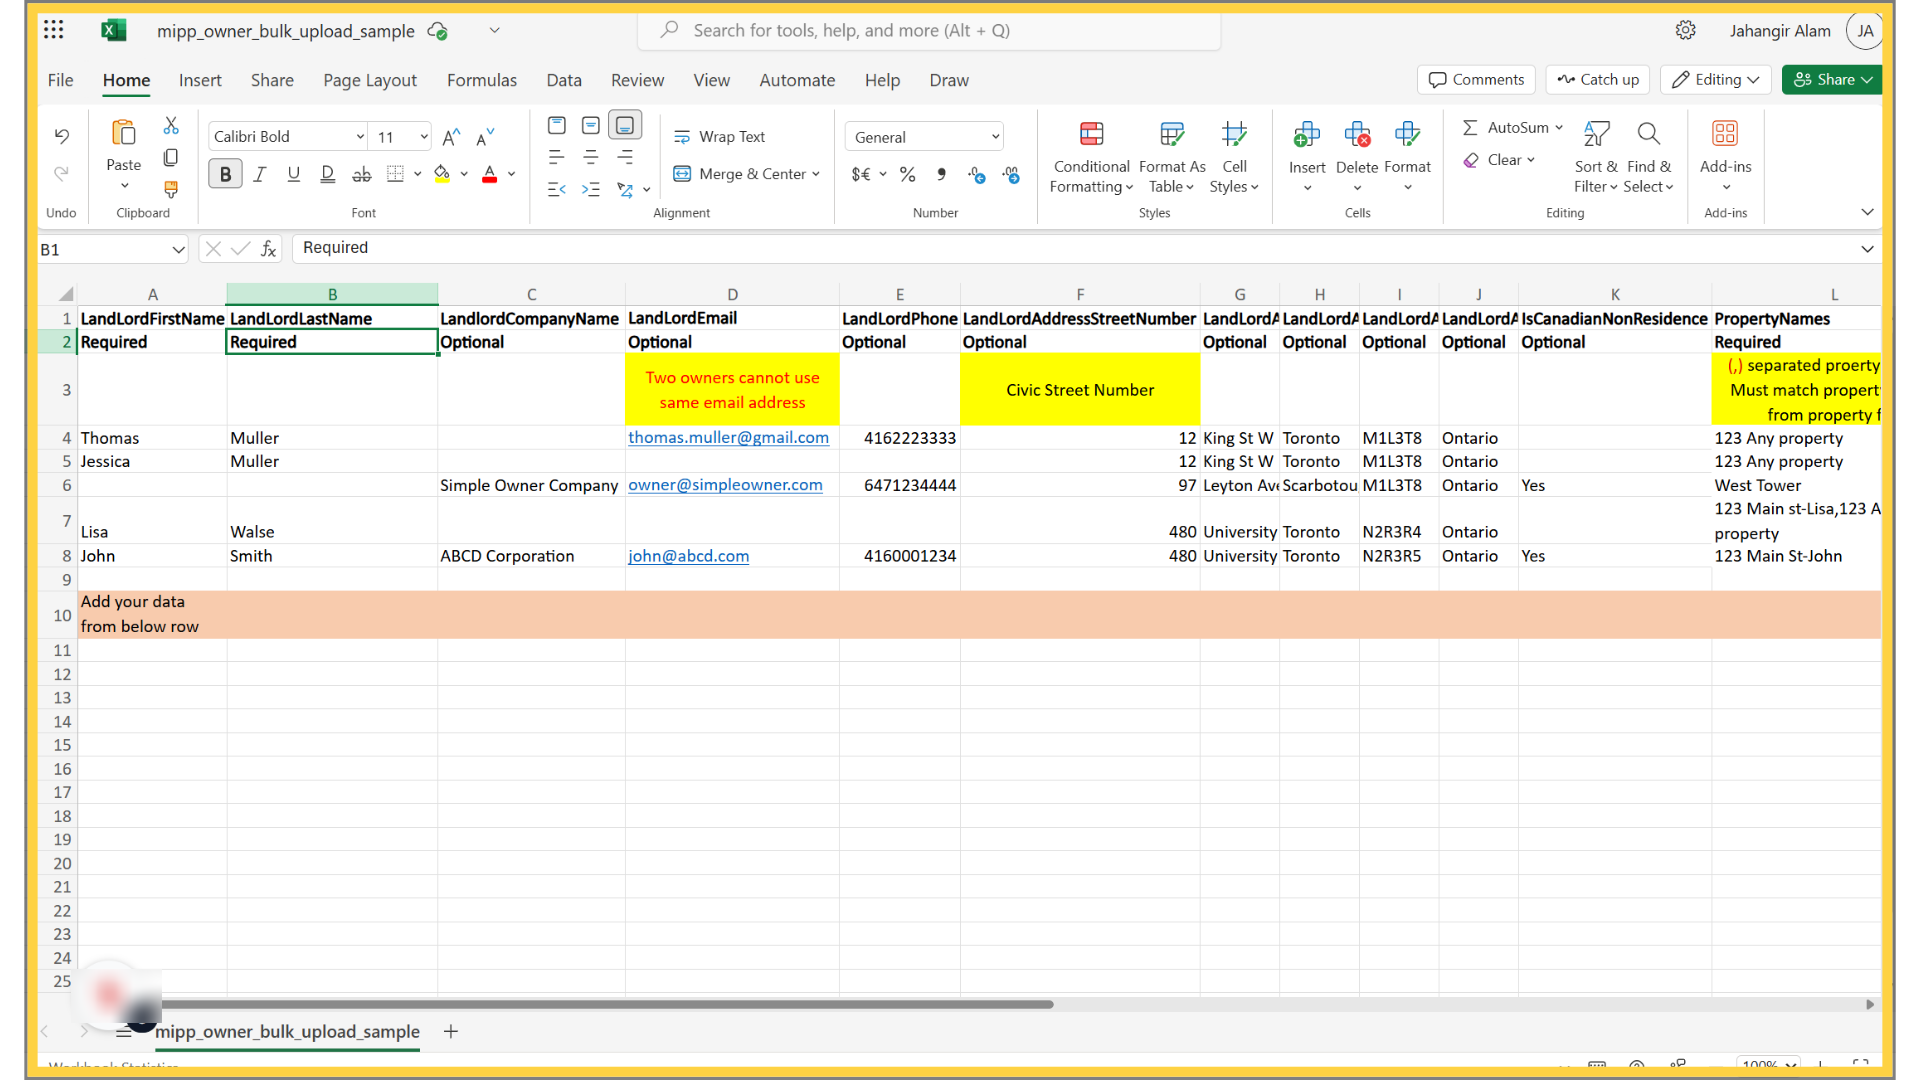Apply strikethrough formatting
This screenshot has width=1920, height=1080.
[x=362, y=174]
